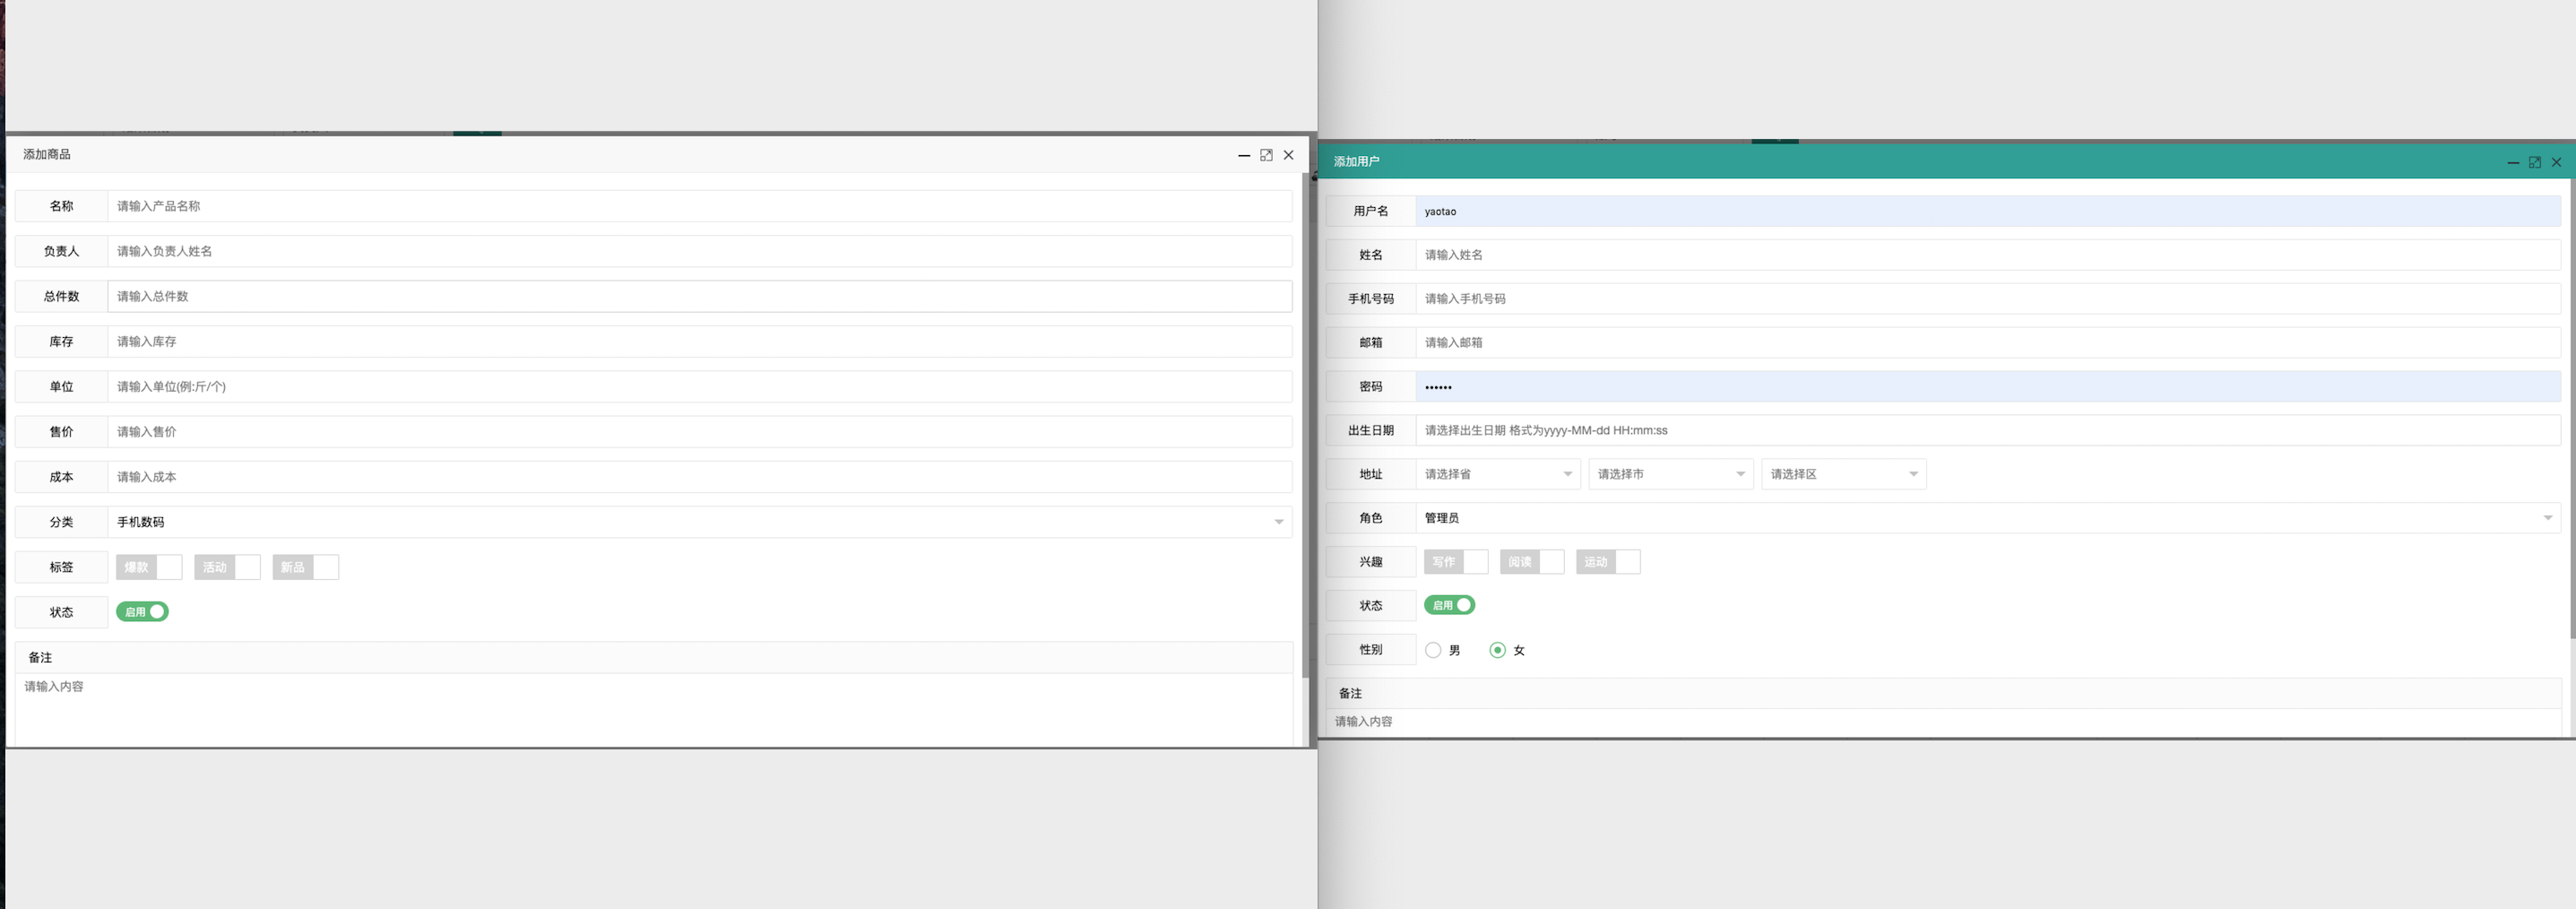Click the 添加用户 dialog title
Screen dimensions: 2576x909
tap(1356, 161)
